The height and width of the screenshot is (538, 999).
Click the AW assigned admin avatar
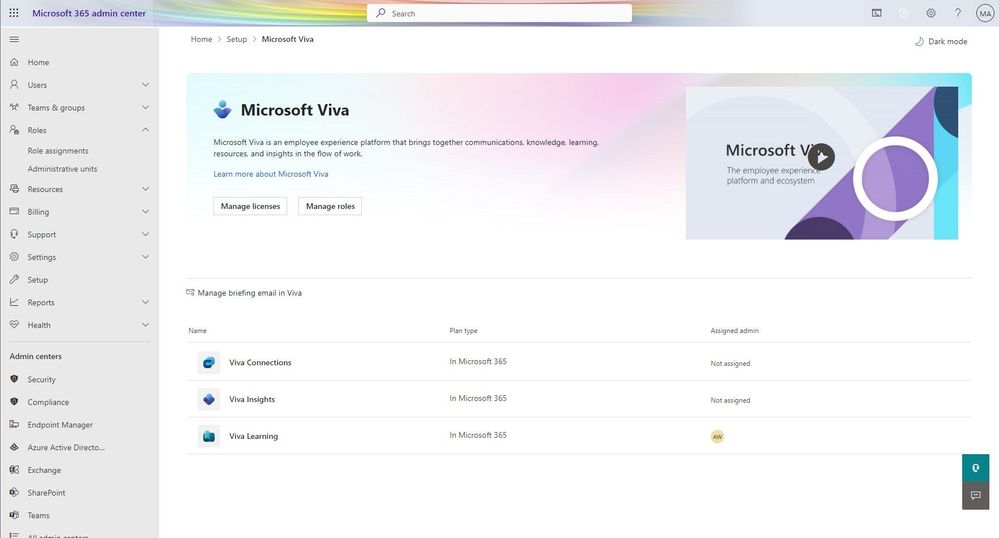click(x=717, y=437)
